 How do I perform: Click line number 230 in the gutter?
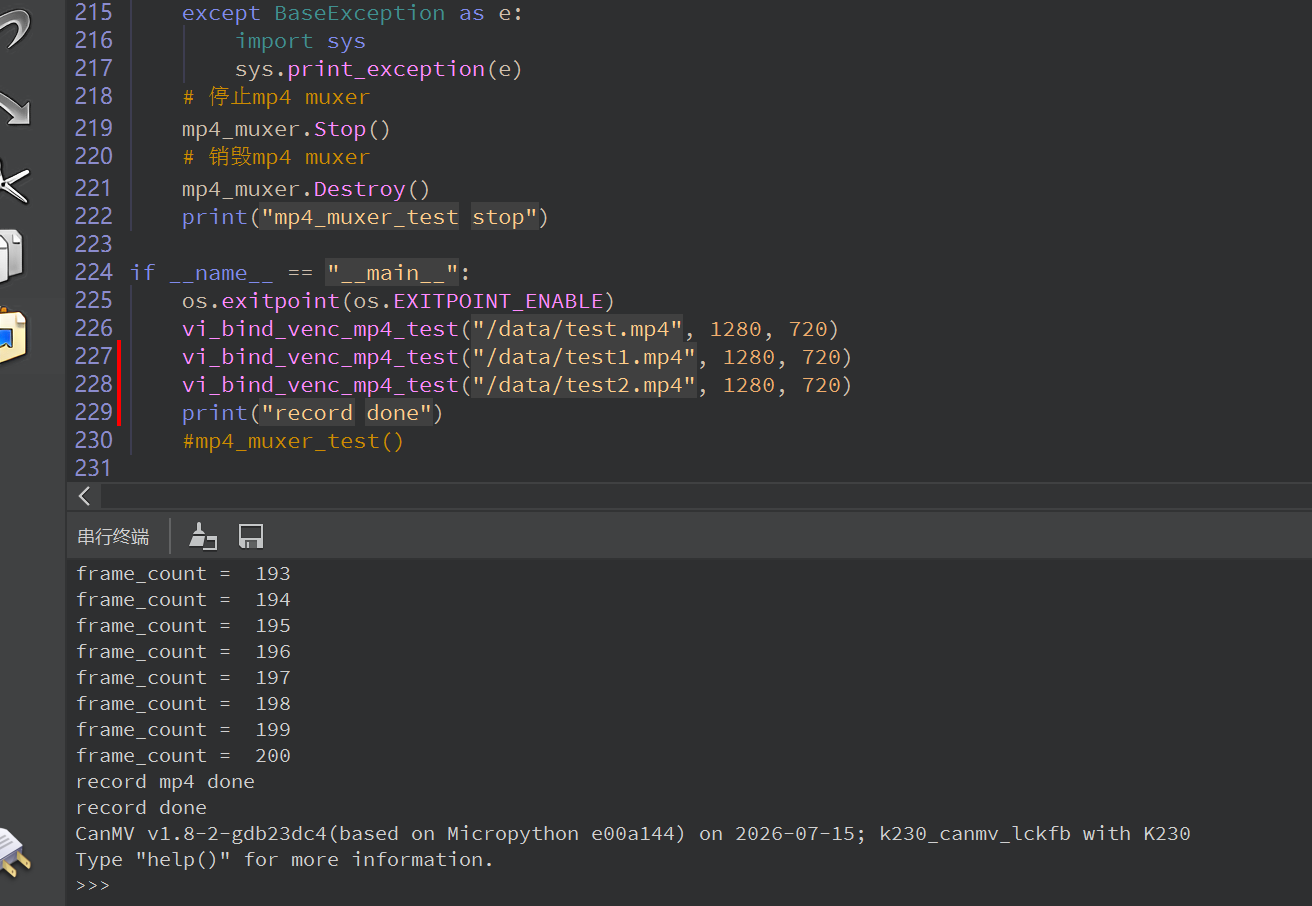pos(94,440)
